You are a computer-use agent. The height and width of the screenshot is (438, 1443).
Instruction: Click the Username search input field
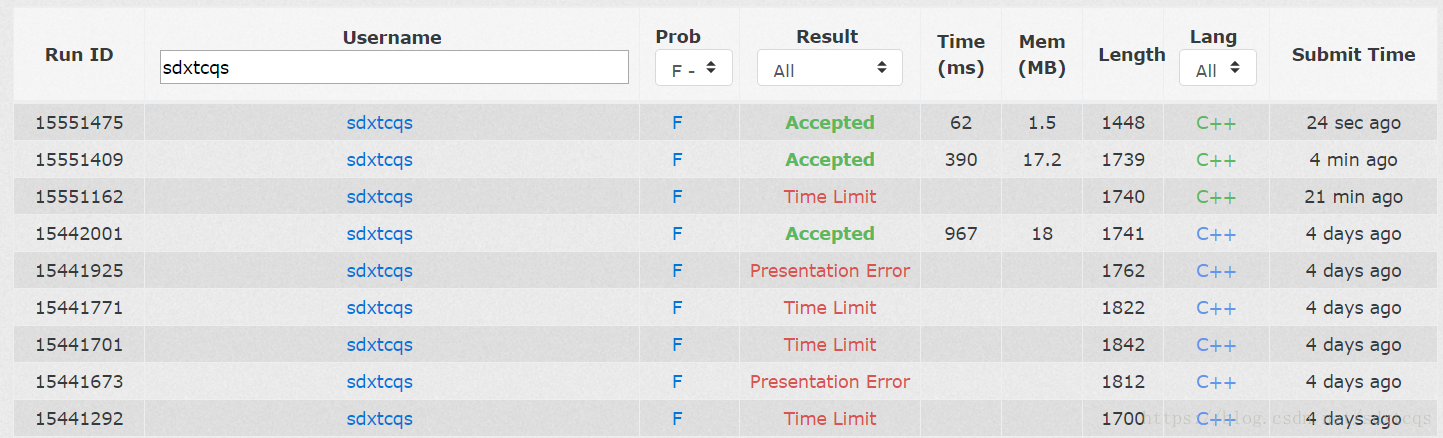[394, 68]
